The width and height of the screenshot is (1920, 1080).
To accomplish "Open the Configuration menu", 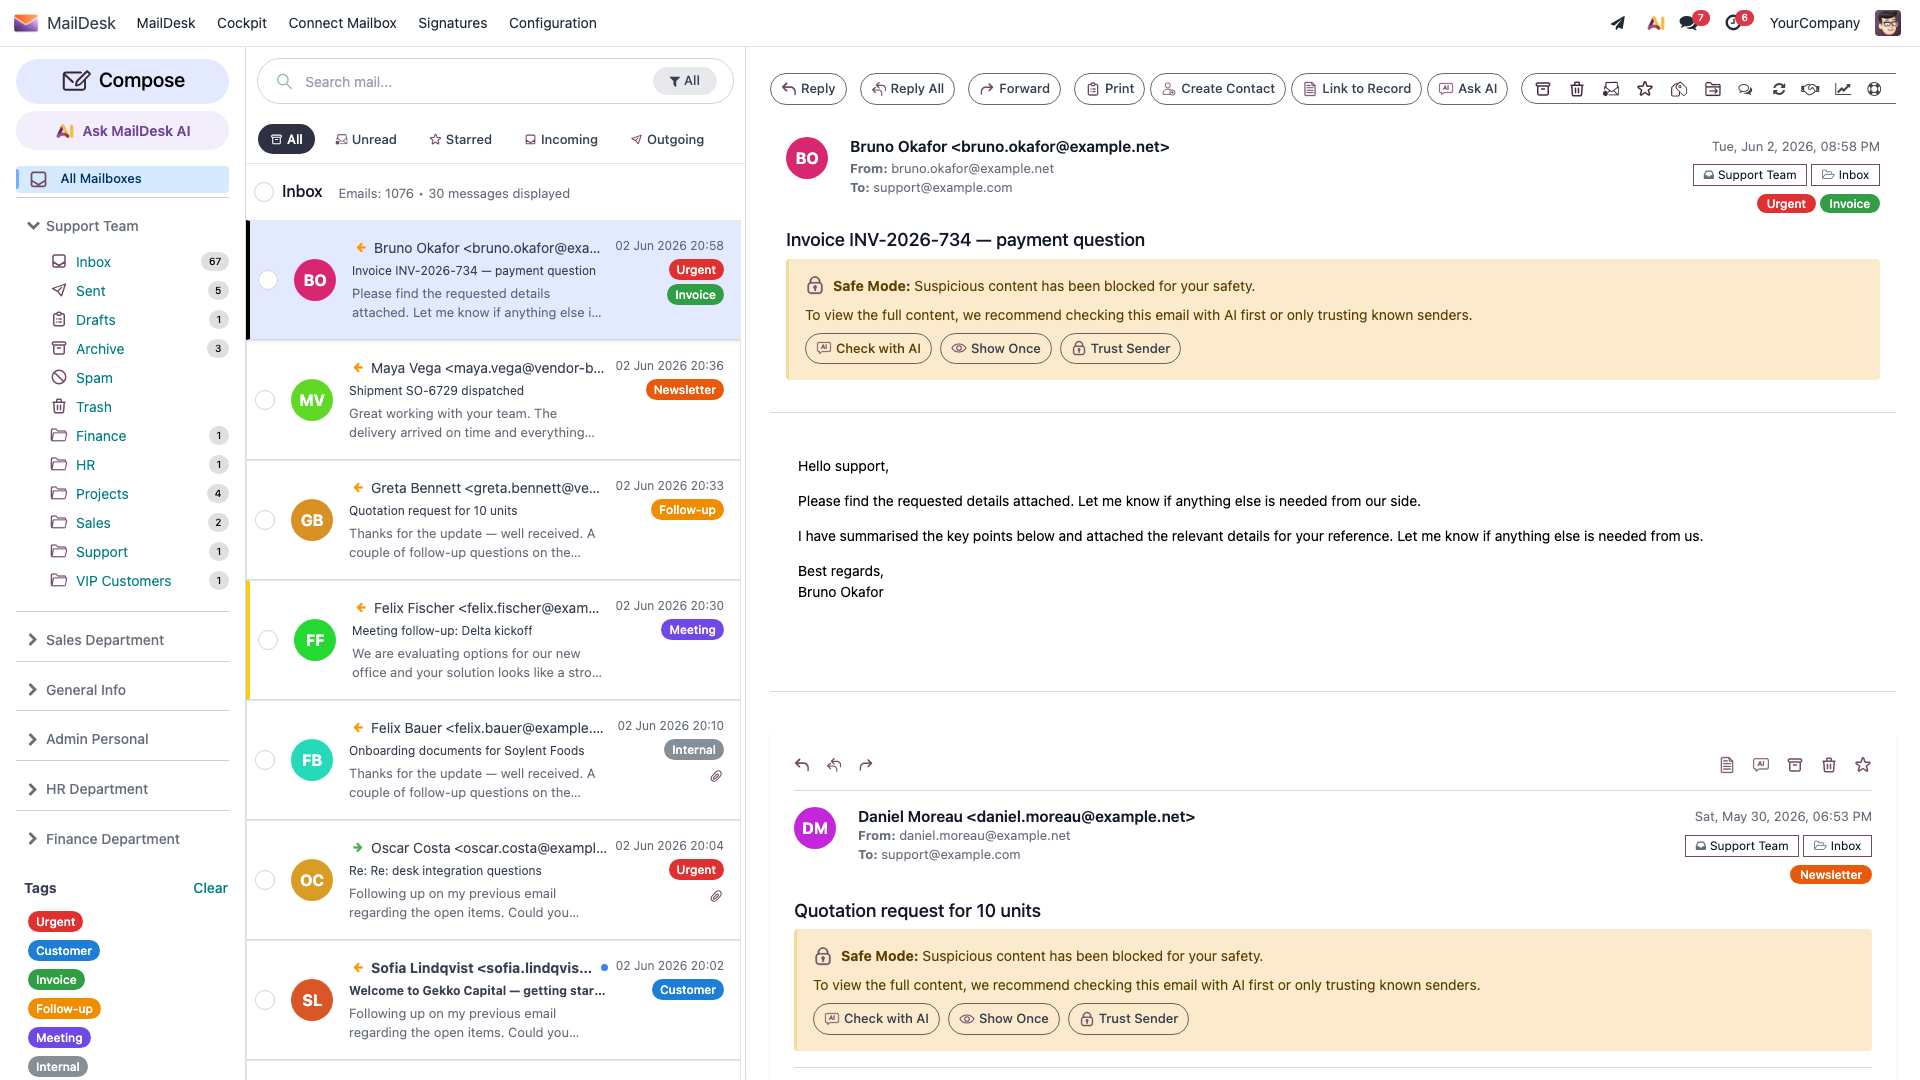I will (x=553, y=23).
